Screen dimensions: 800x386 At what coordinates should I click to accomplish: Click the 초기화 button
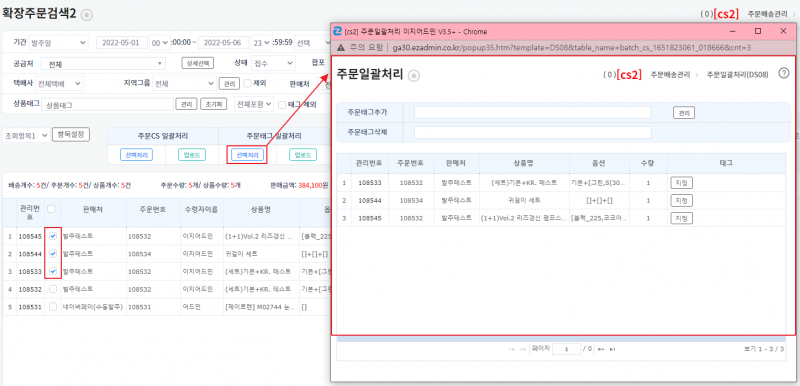[213, 104]
